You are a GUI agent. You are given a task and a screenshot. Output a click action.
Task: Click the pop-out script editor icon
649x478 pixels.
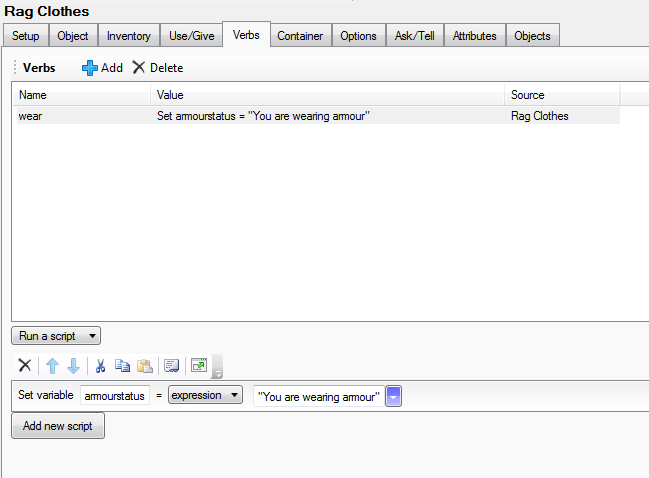click(198, 366)
